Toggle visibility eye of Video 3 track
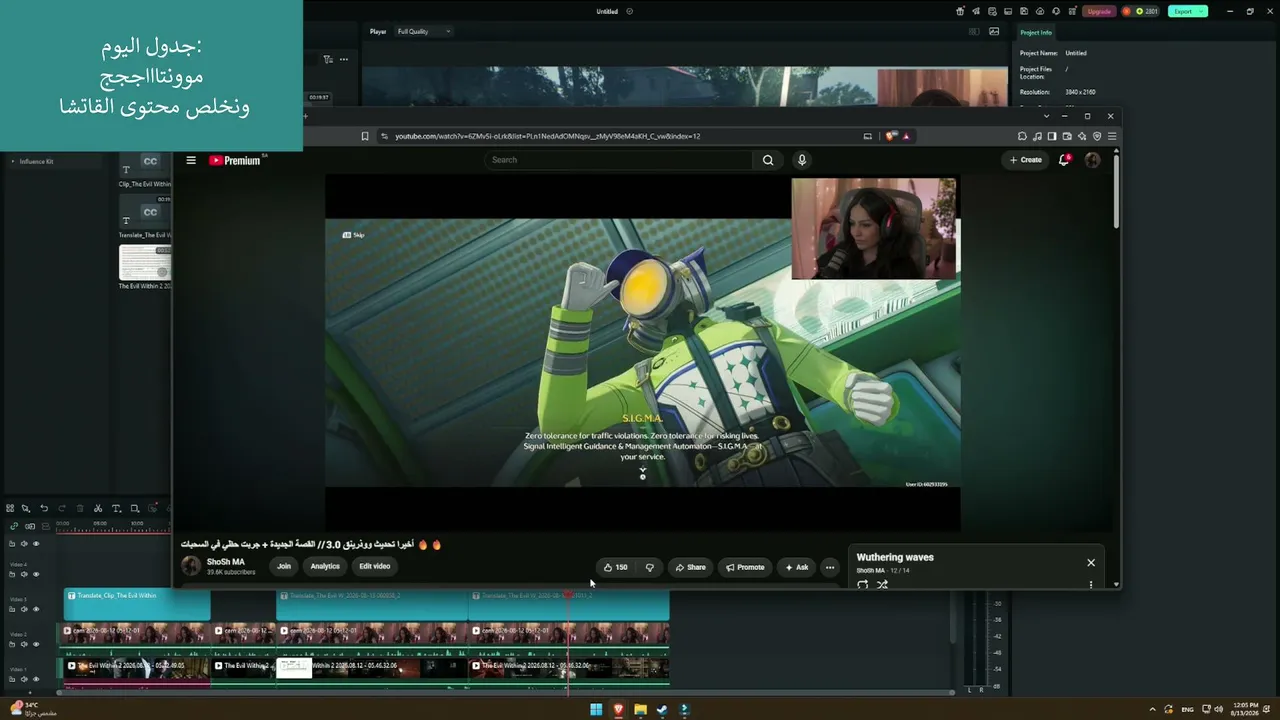Image resolution: width=1280 pixels, height=720 pixels. (36, 609)
